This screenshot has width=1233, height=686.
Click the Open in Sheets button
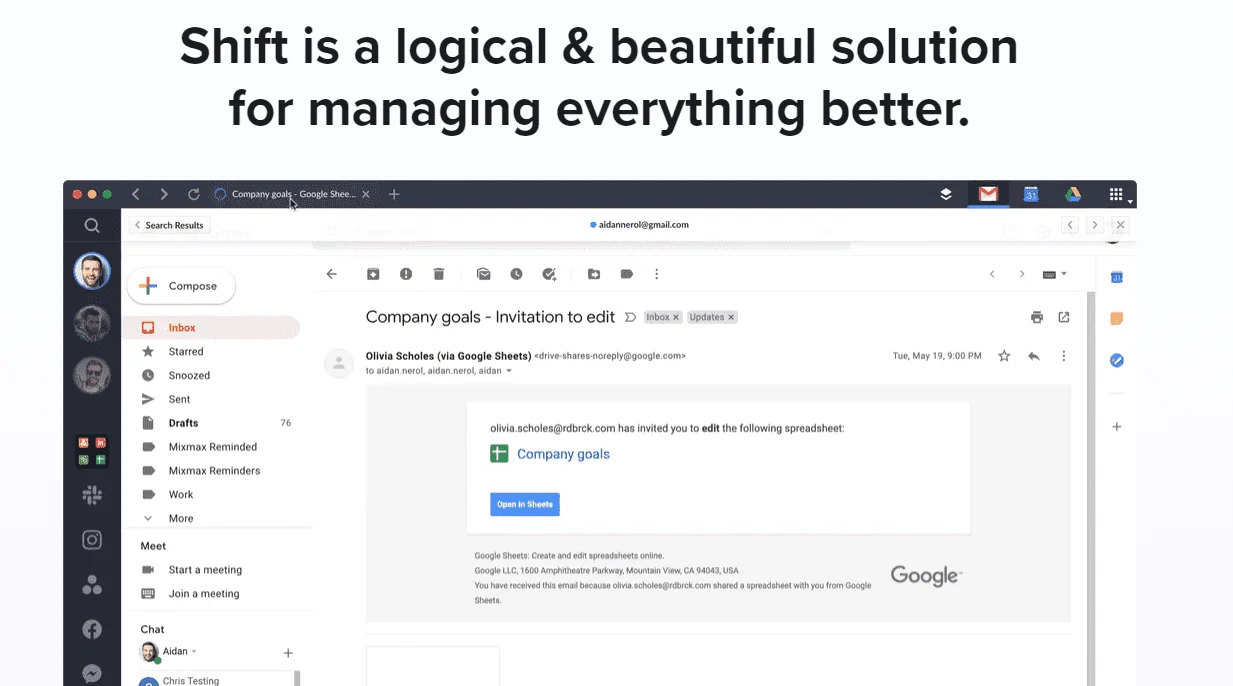pyautogui.click(x=524, y=504)
